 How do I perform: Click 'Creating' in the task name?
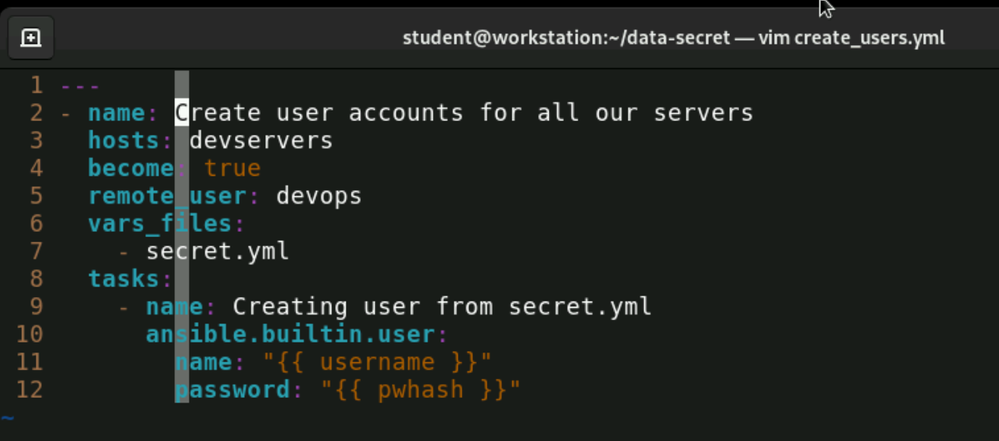coord(290,306)
